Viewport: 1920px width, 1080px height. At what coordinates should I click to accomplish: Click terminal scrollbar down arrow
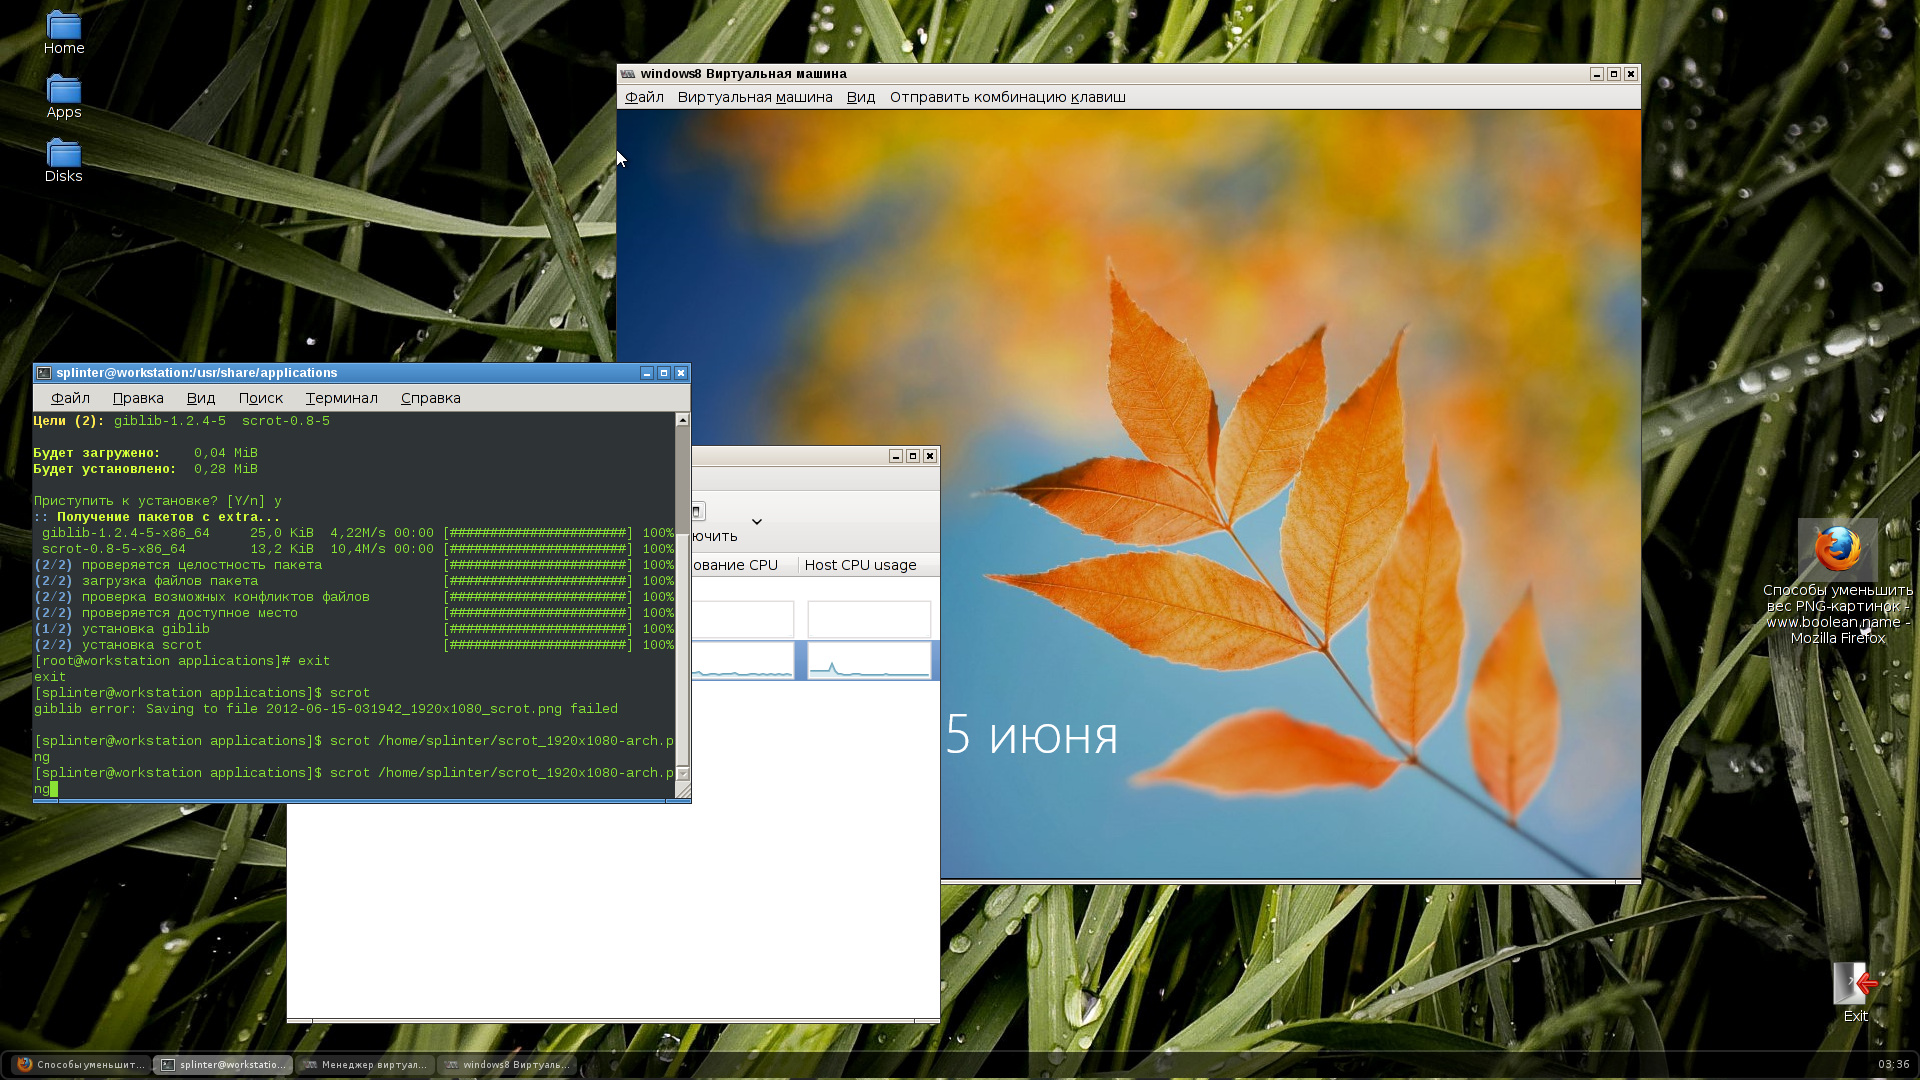tap(683, 773)
